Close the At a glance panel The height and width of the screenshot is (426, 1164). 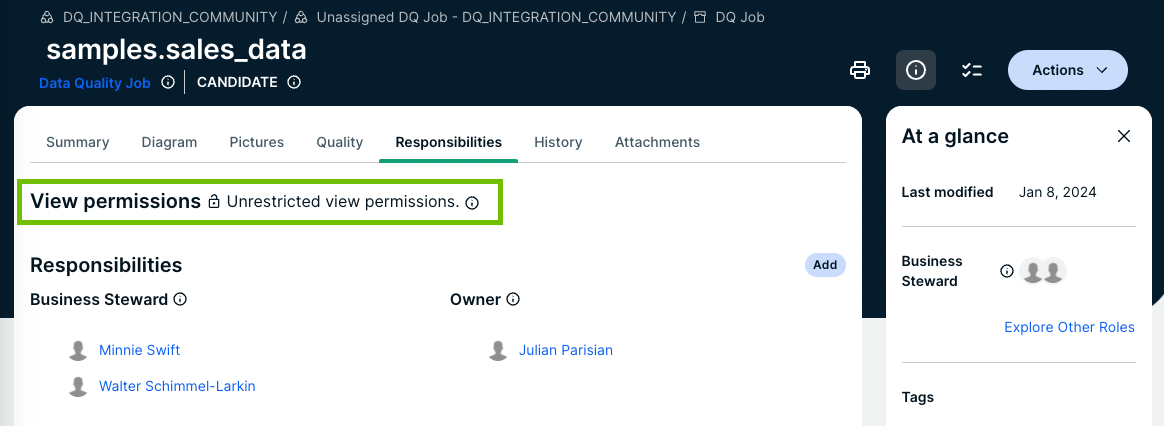(1124, 136)
